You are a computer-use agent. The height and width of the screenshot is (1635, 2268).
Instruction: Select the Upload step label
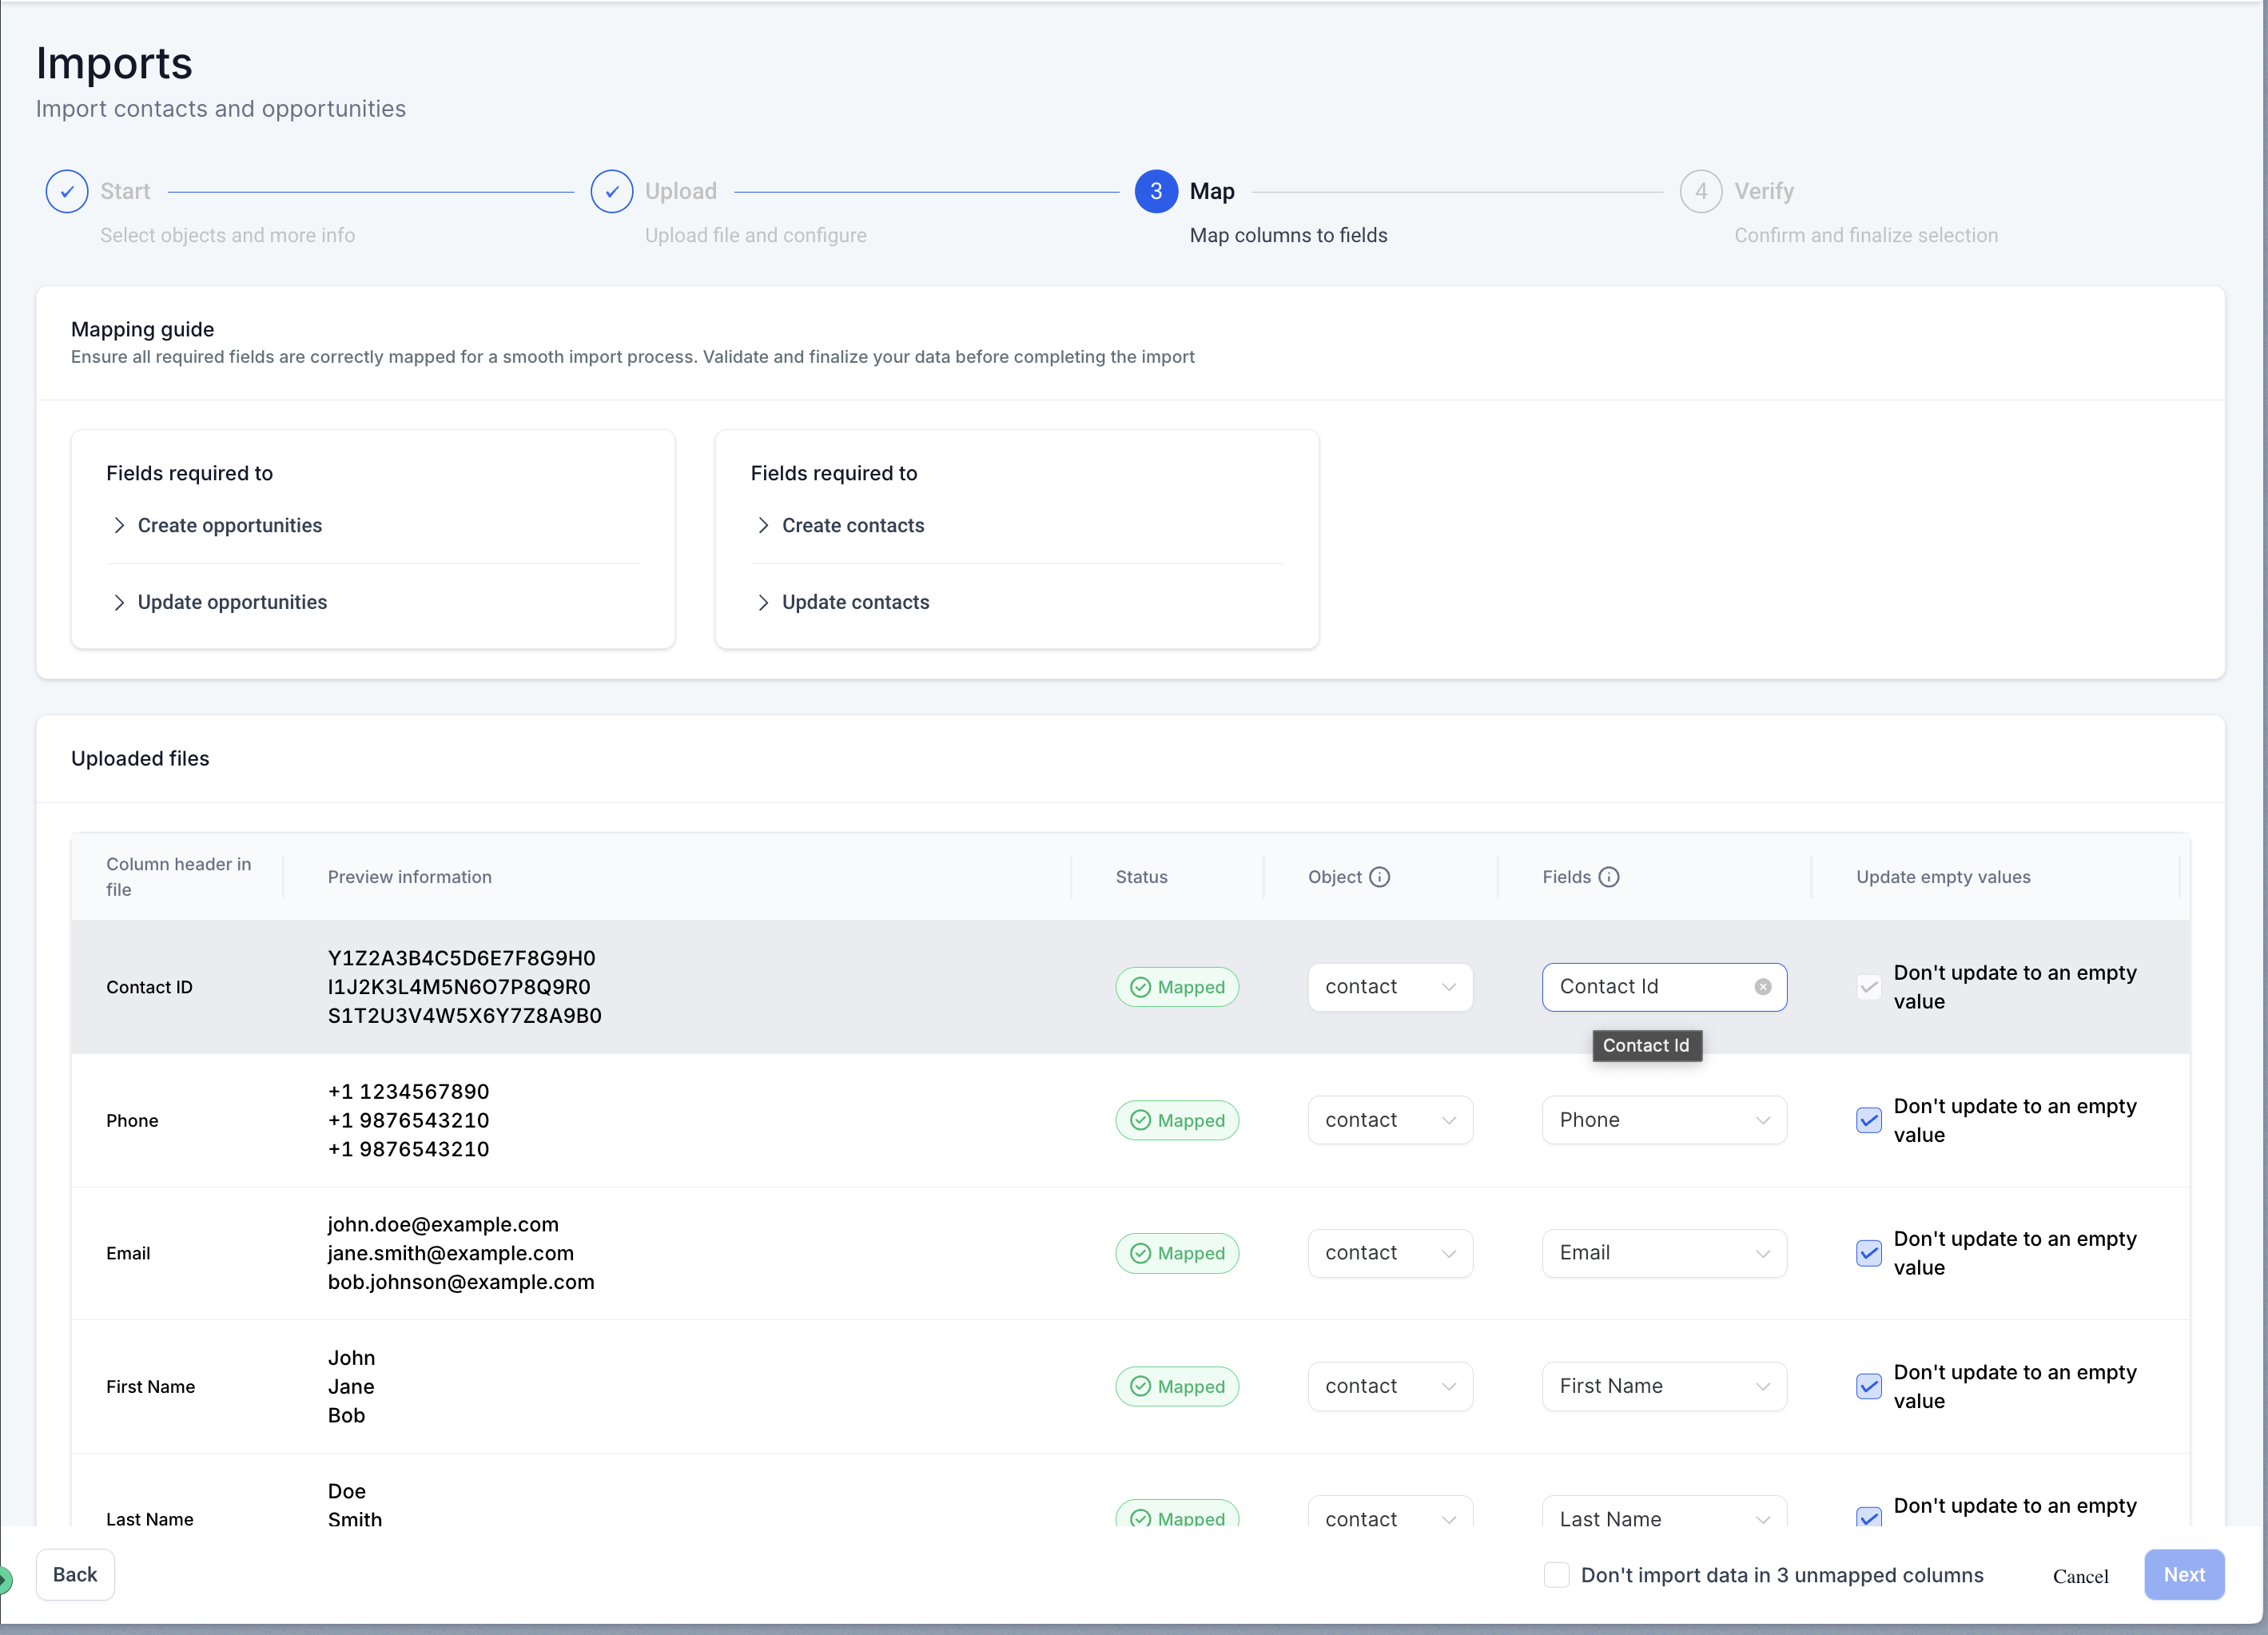[681, 191]
